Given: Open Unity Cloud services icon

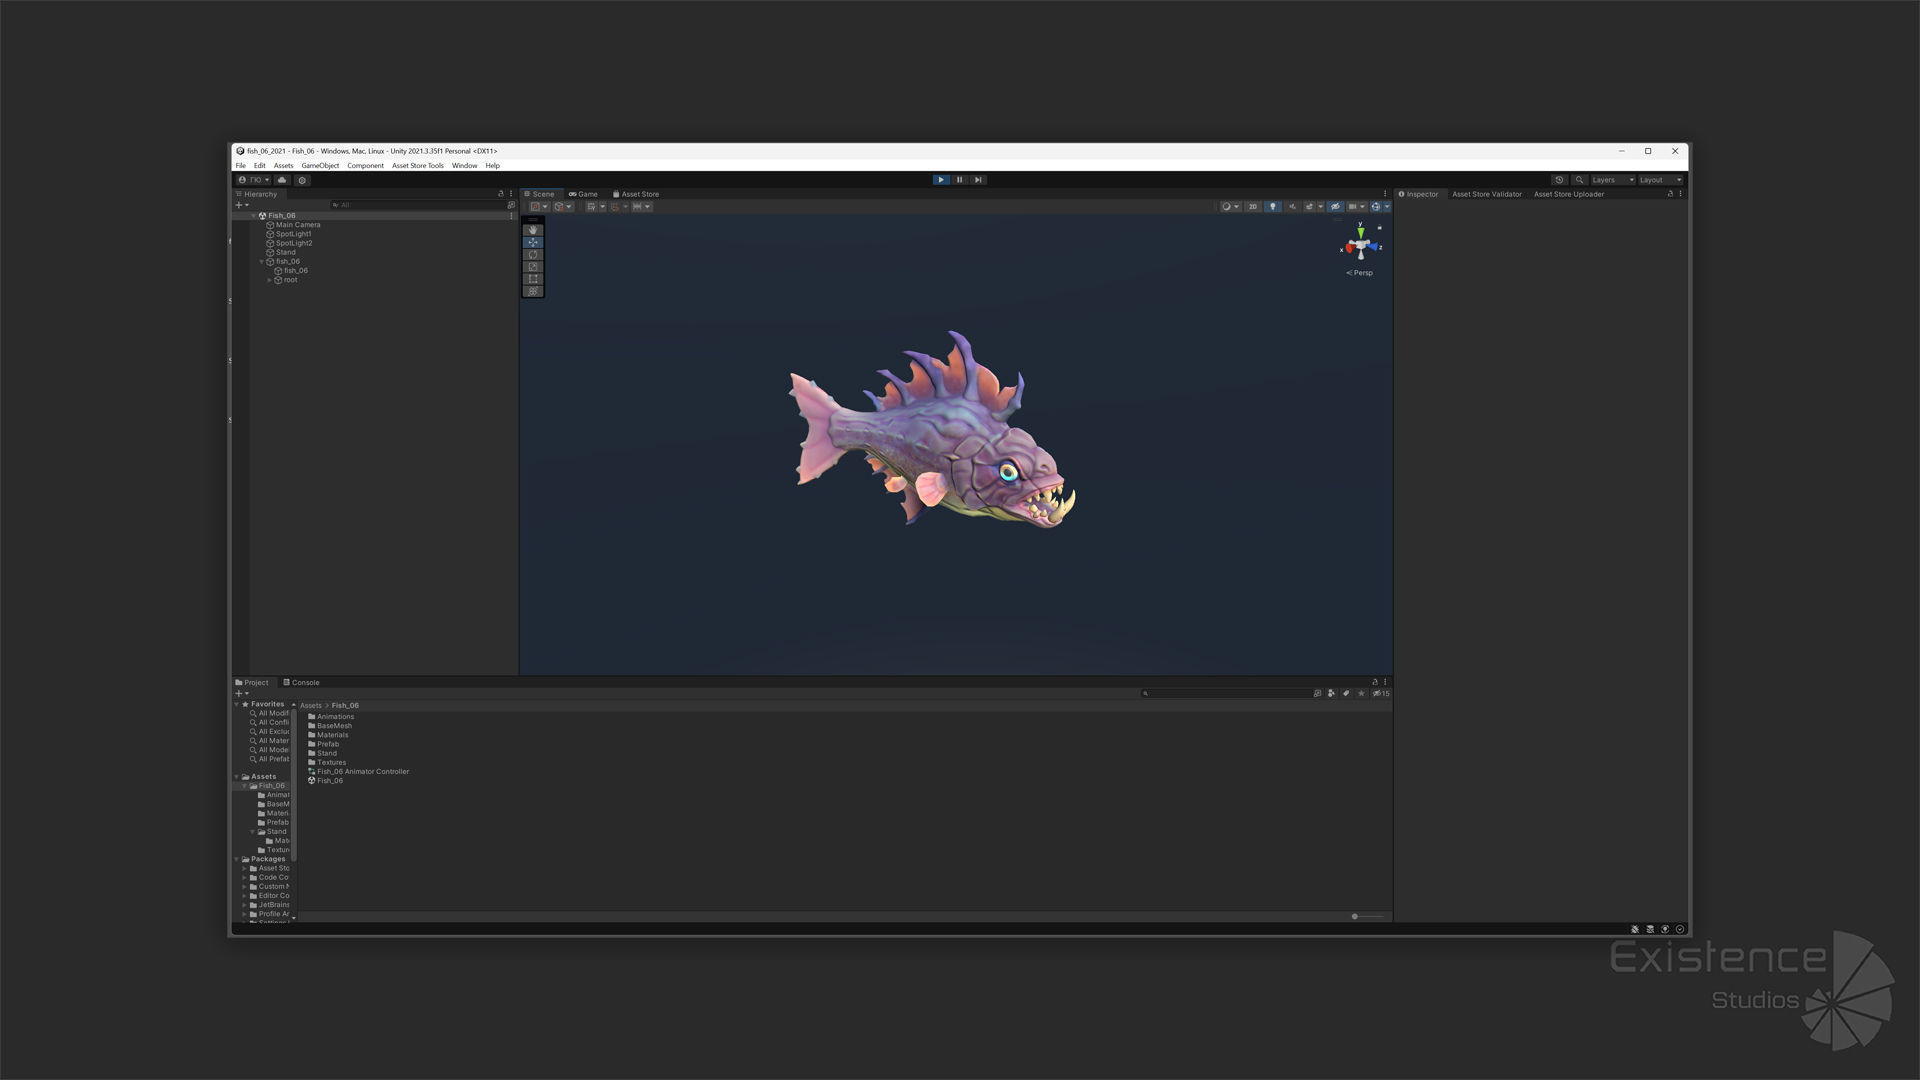Looking at the screenshot, I should click(282, 180).
